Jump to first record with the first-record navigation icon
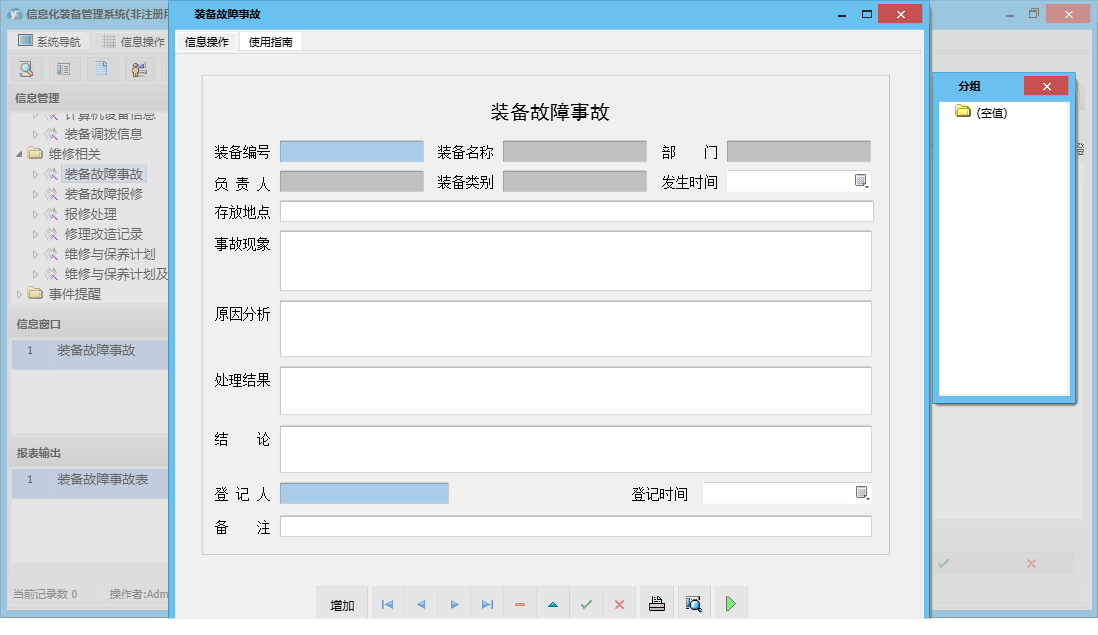The image size is (1098, 635). pyautogui.click(x=387, y=602)
